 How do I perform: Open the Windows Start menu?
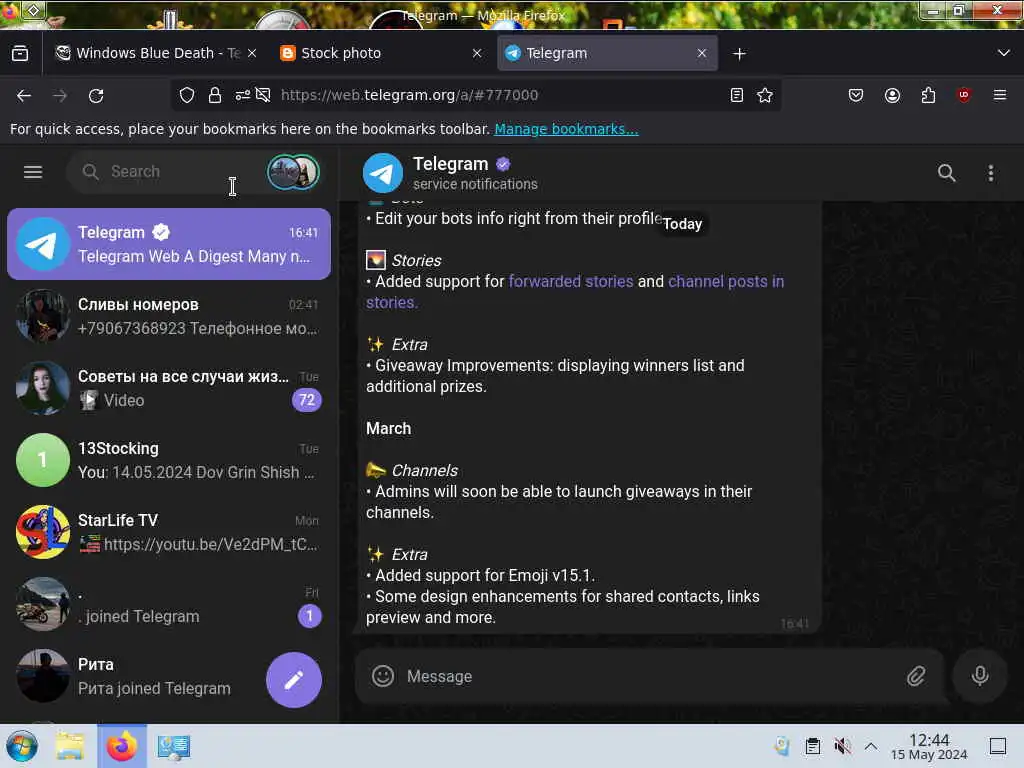click(x=22, y=746)
